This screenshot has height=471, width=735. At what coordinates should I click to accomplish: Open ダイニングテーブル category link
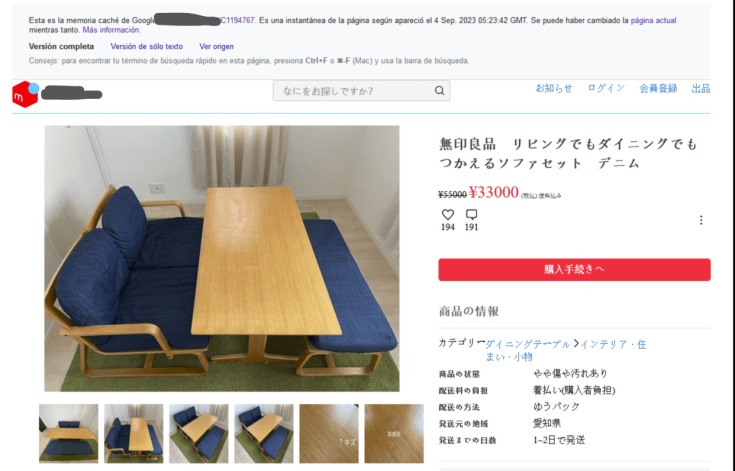click(527, 344)
